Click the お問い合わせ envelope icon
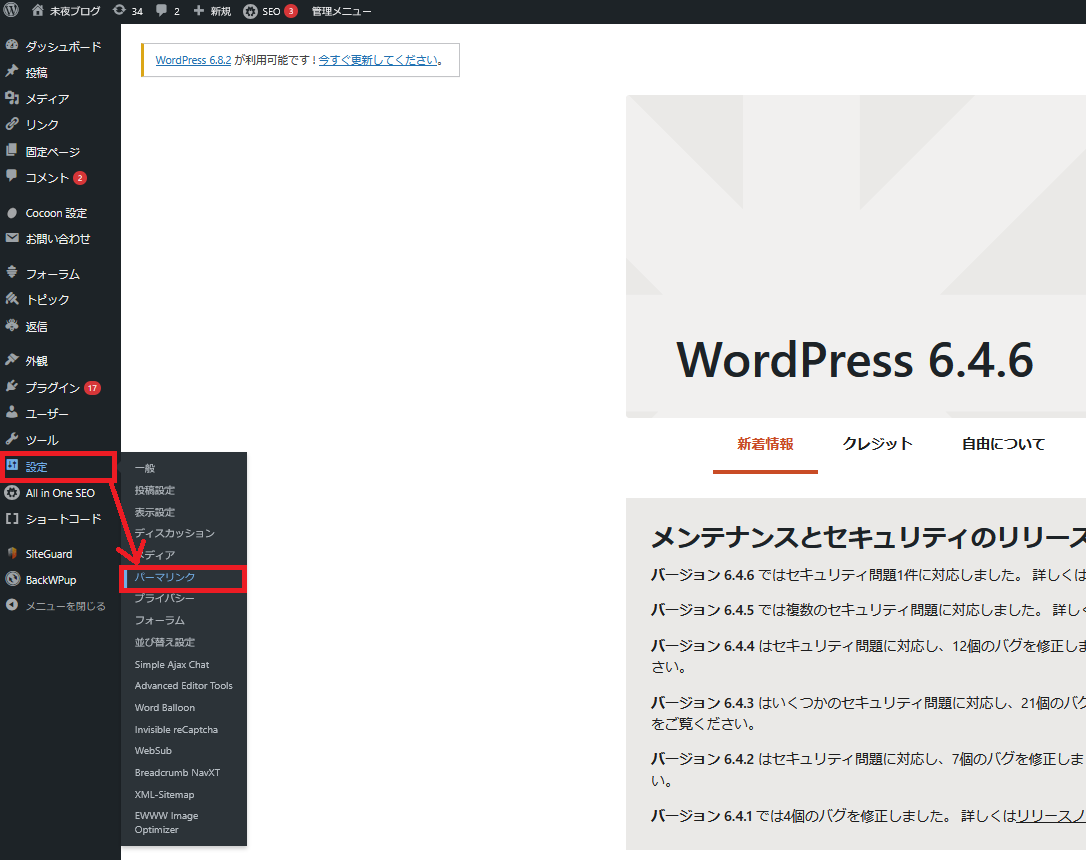Image resolution: width=1086 pixels, height=860 pixels. click(x=12, y=238)
